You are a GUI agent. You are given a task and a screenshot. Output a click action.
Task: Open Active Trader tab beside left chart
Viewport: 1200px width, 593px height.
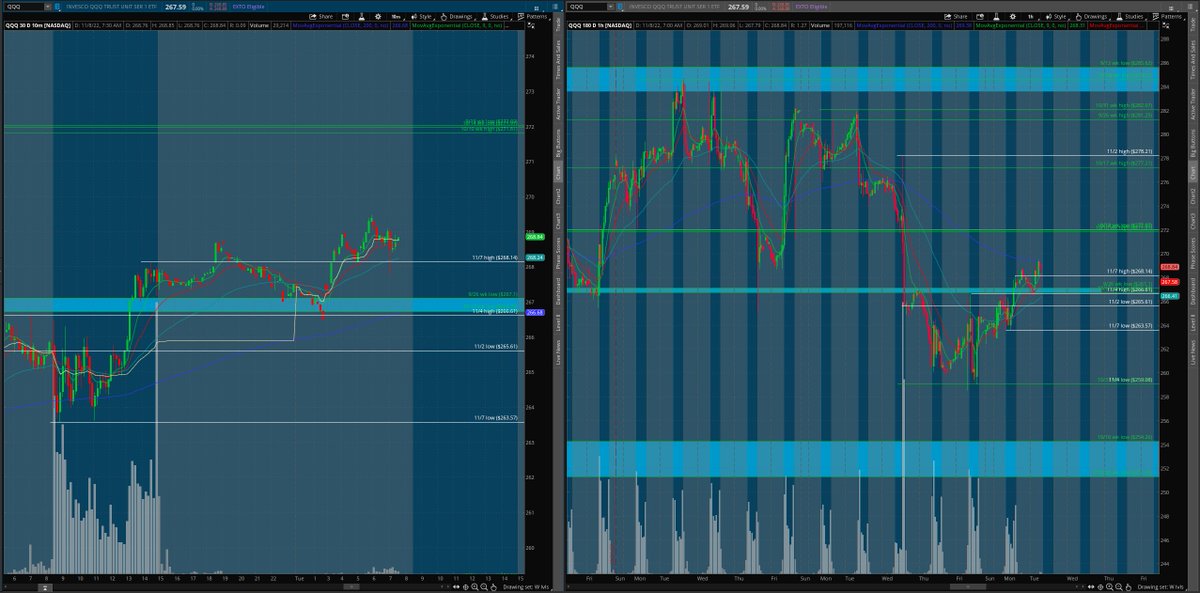[557, 105]
